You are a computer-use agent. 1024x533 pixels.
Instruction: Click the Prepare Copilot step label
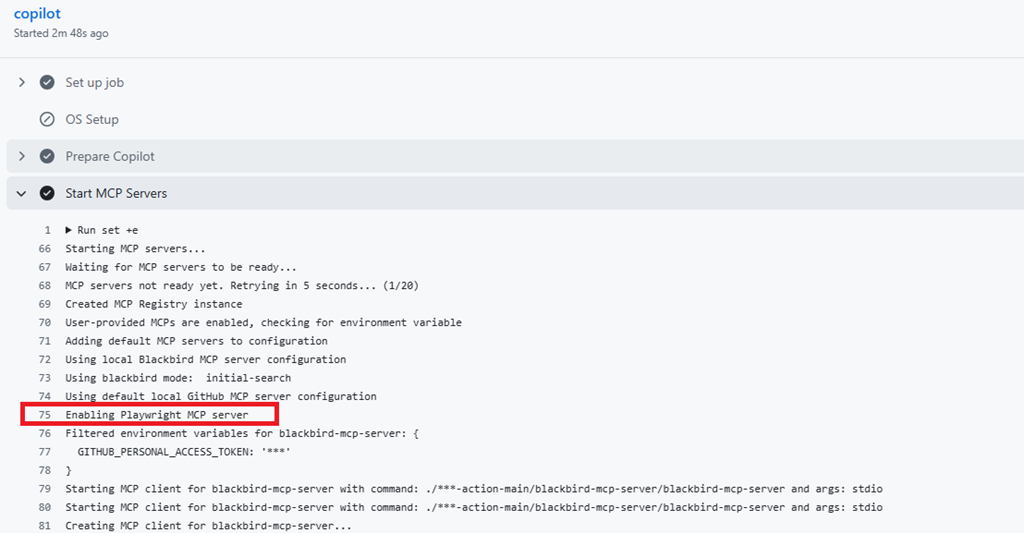pos(110,157)
